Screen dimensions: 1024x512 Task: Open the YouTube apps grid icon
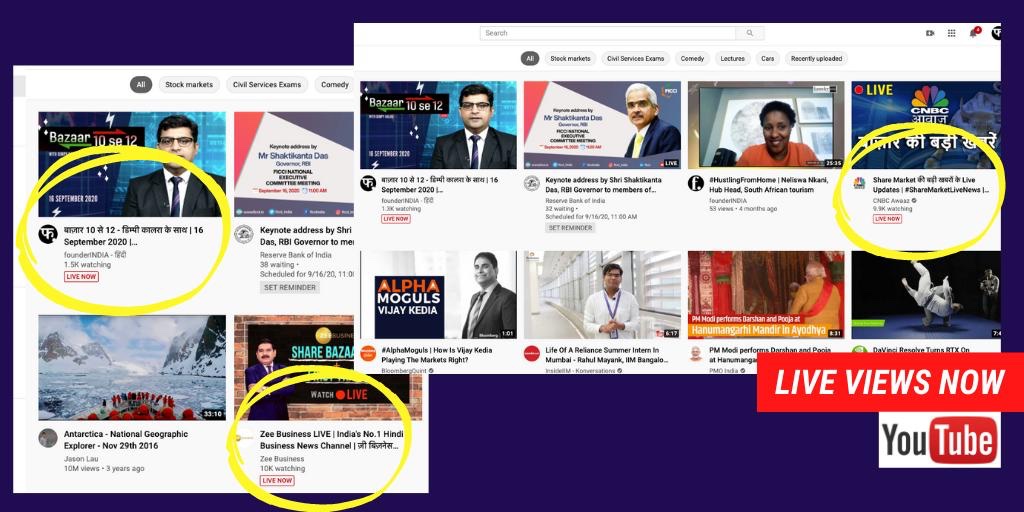(x=952, y=33)
